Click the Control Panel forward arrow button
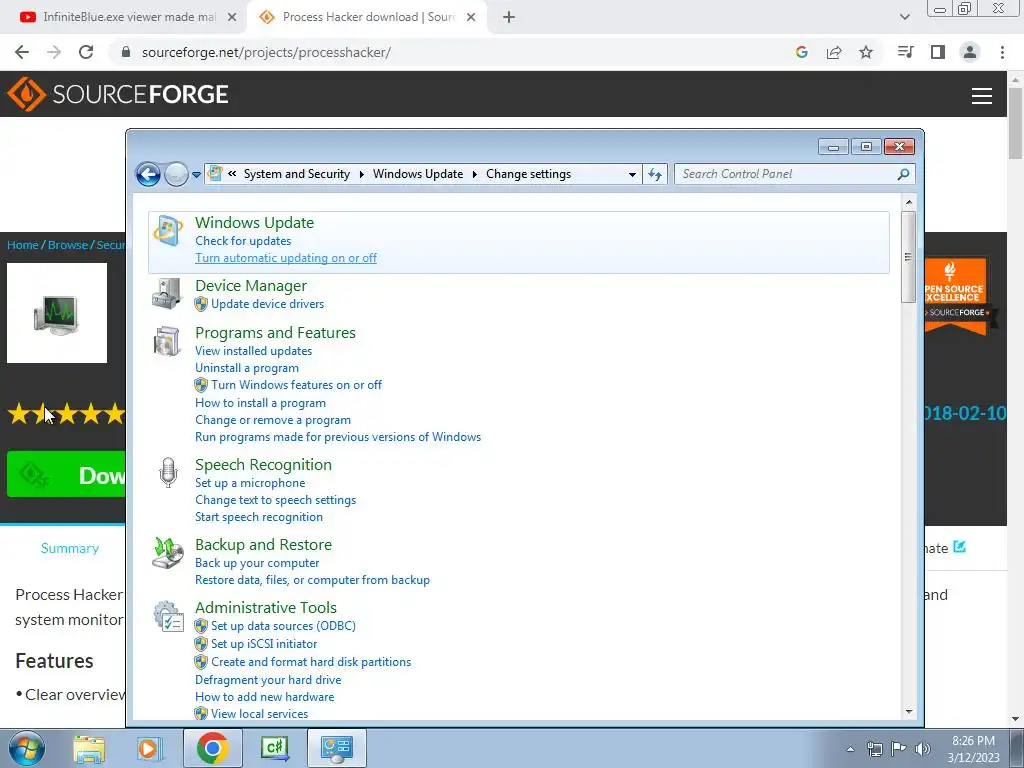The image size is (1024, 768). pos(176,174)
